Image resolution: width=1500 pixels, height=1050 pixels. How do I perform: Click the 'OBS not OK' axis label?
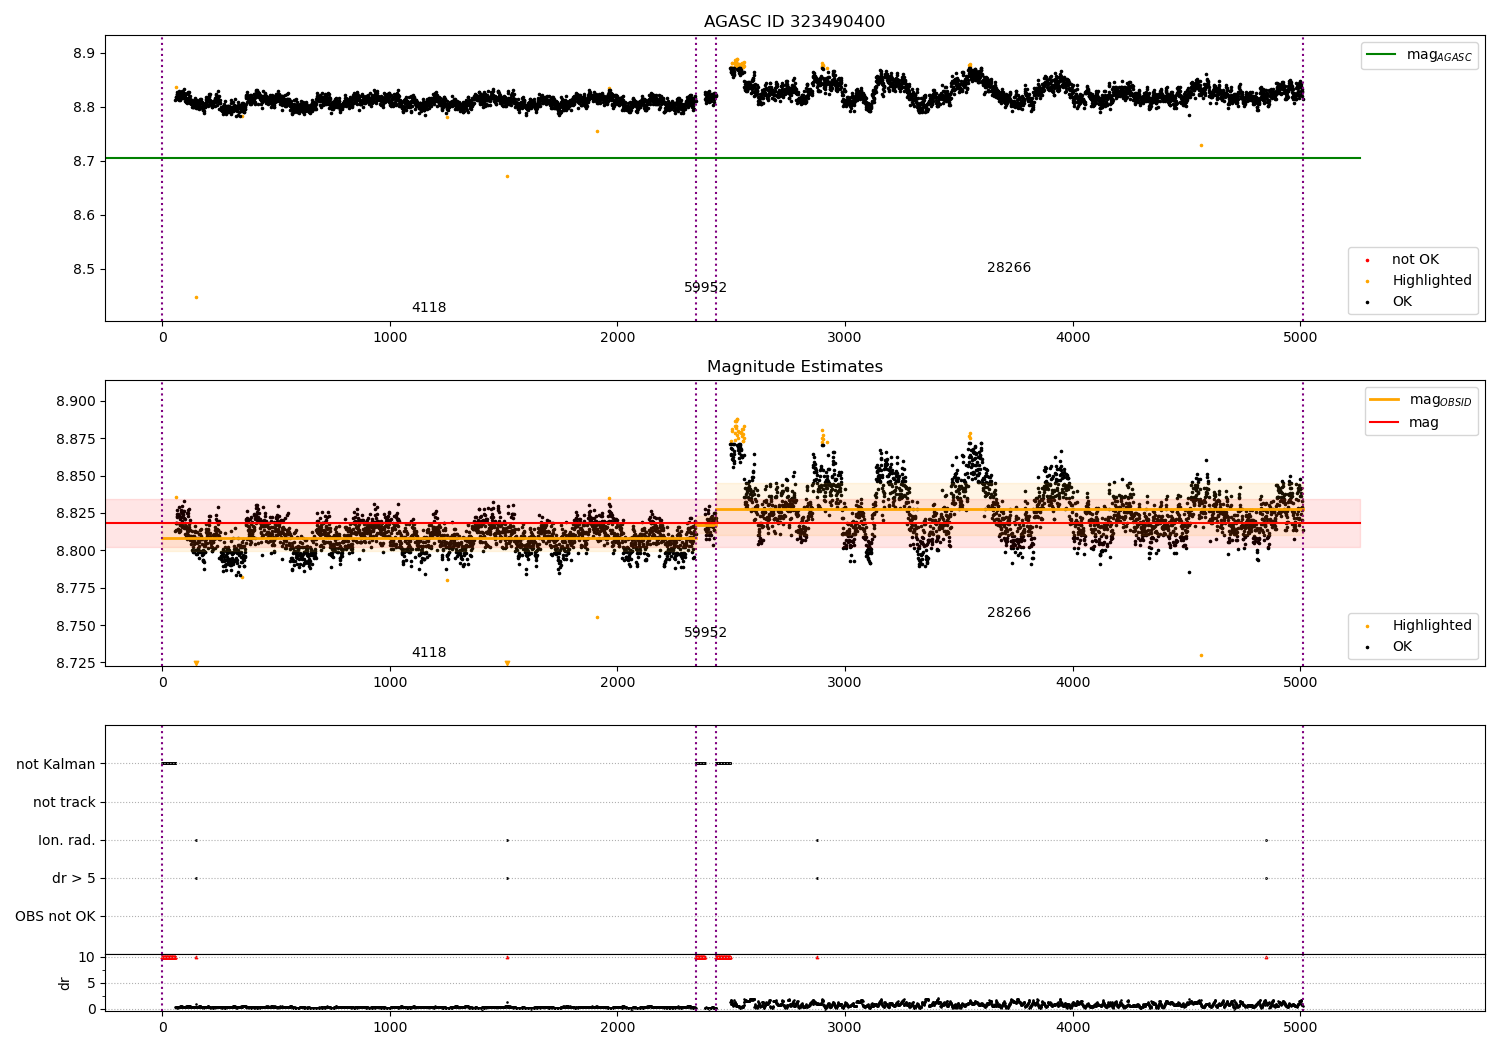(55, 916)
